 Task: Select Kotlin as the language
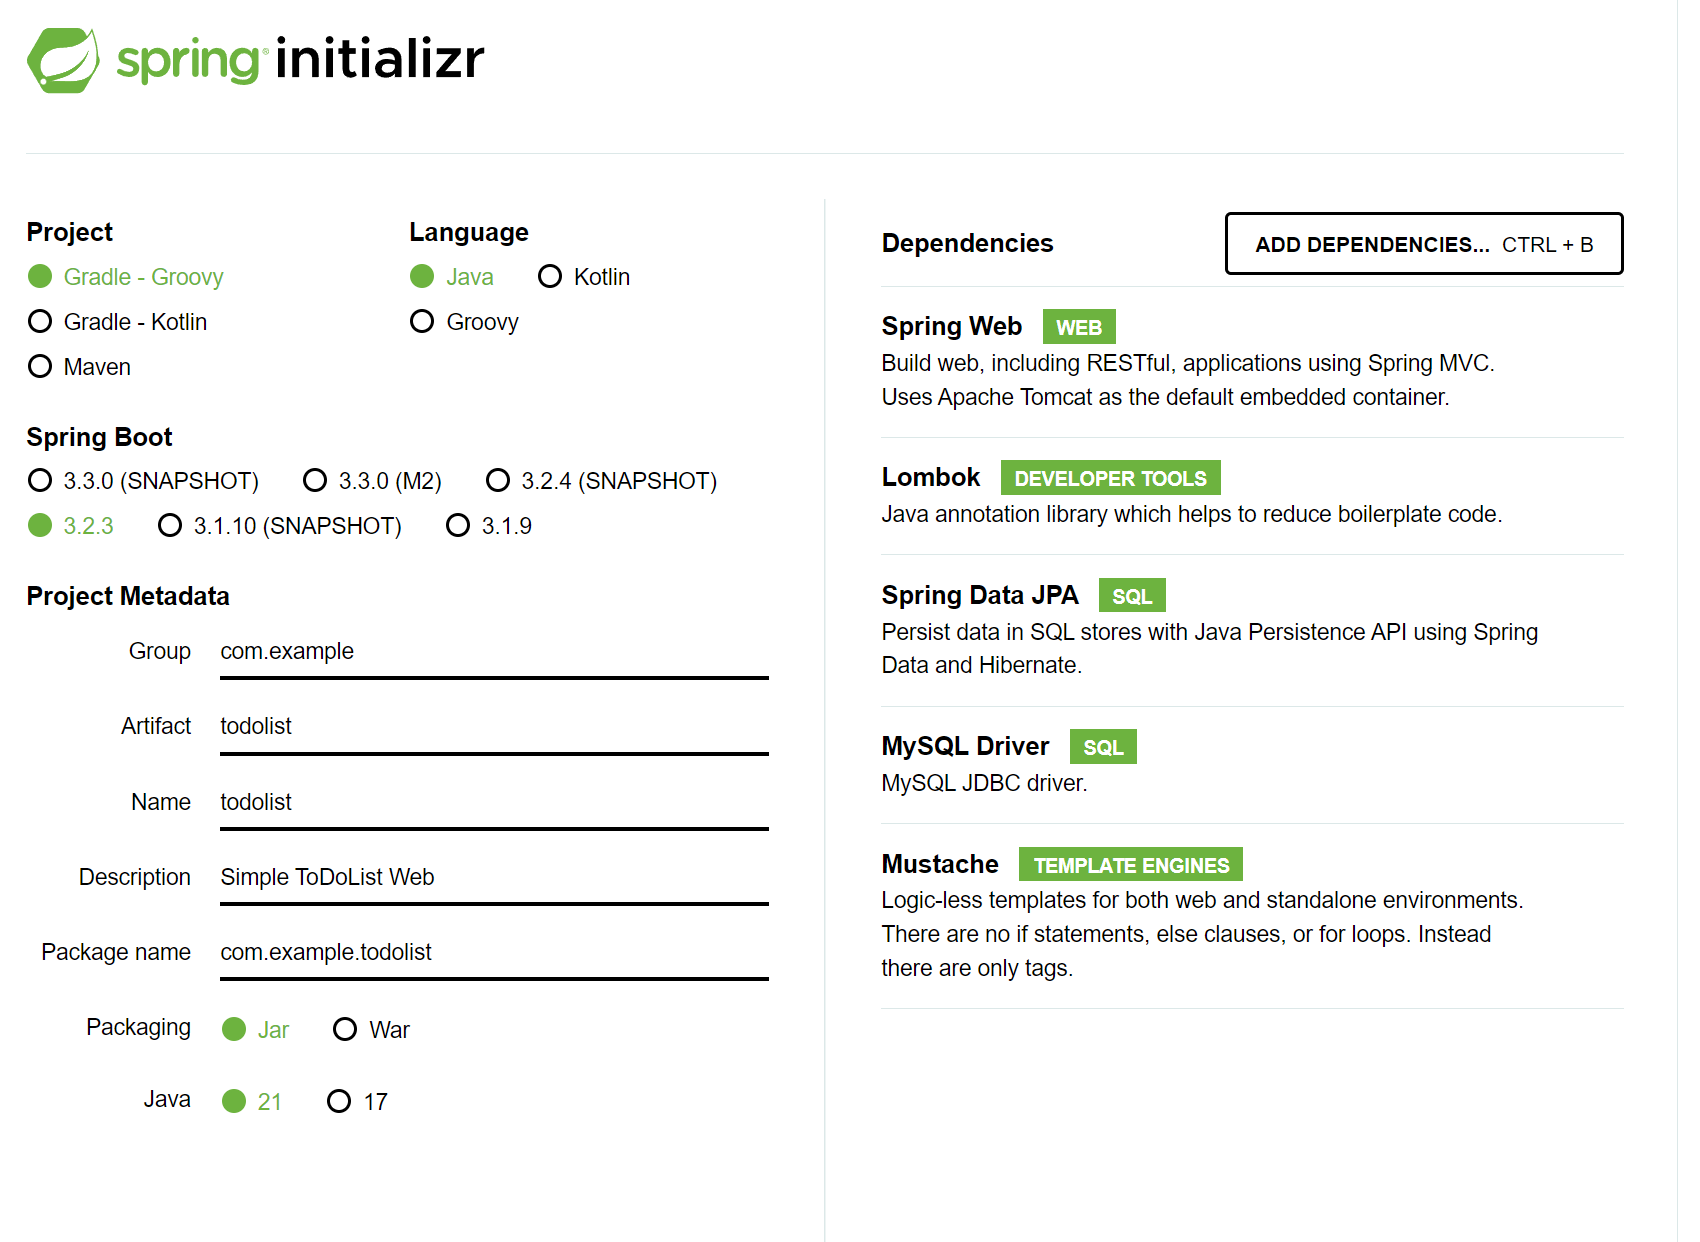(550, 277)
